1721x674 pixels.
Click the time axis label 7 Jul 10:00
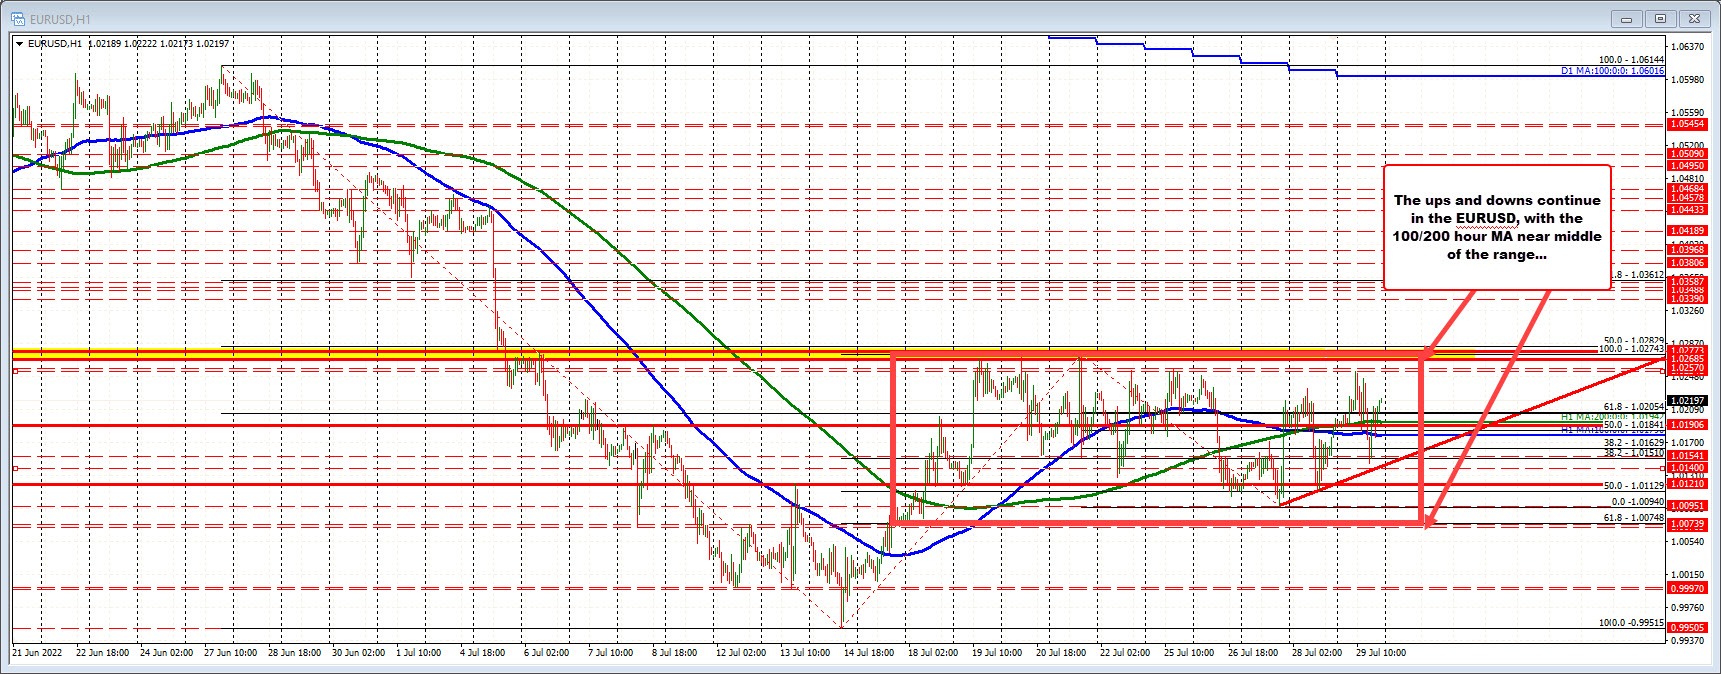[x=610, y=652]
